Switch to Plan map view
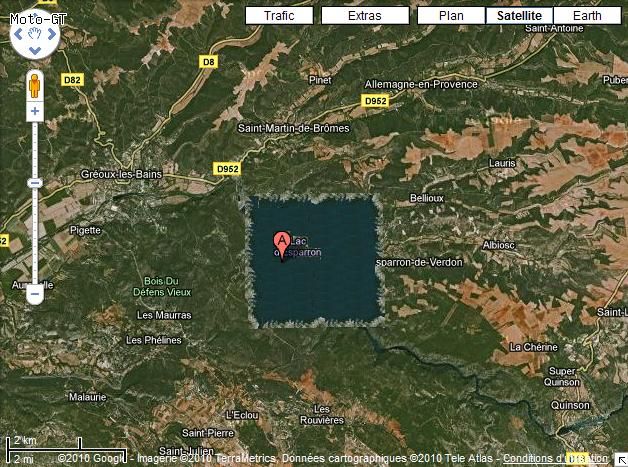 451,16
